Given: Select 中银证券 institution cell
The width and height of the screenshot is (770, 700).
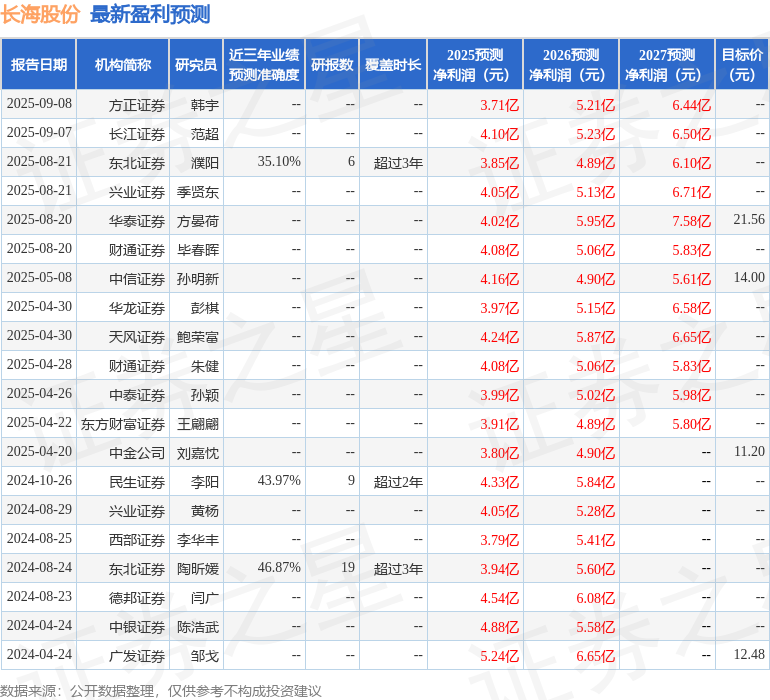Looking at the screenshot, I should 137,627.
